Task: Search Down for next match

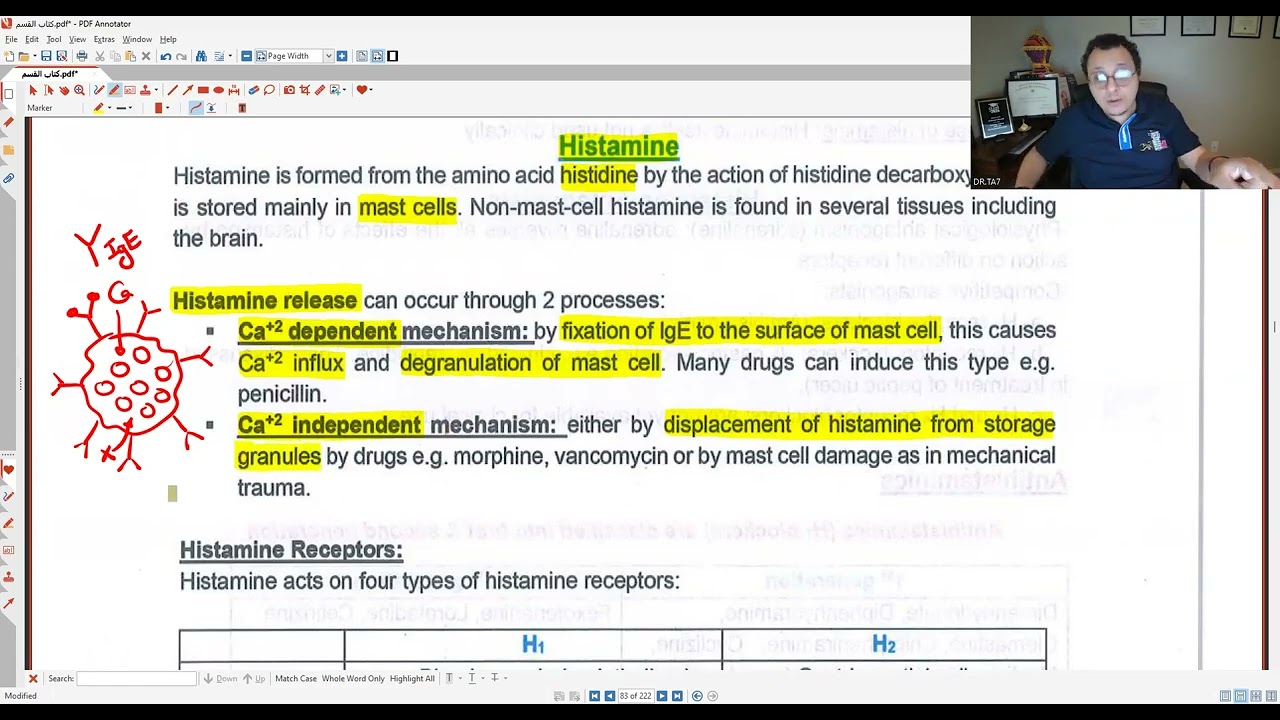Action: 221,678
